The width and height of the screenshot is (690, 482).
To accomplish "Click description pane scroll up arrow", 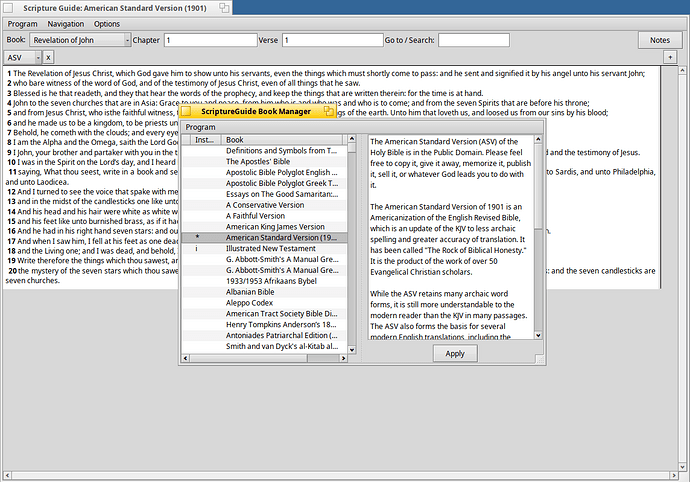I will tap(538, 139).
